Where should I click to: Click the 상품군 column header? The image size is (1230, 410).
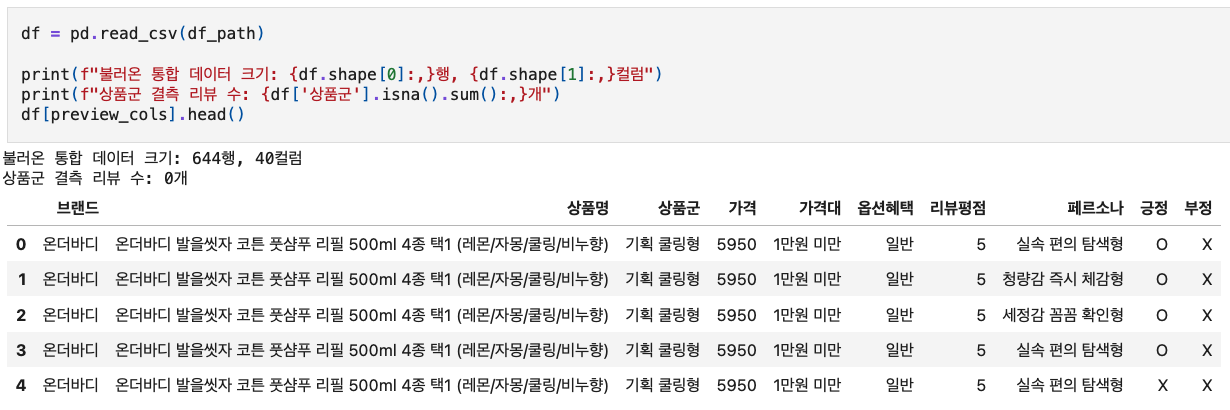pyautogui.click(x=679, y=208)
